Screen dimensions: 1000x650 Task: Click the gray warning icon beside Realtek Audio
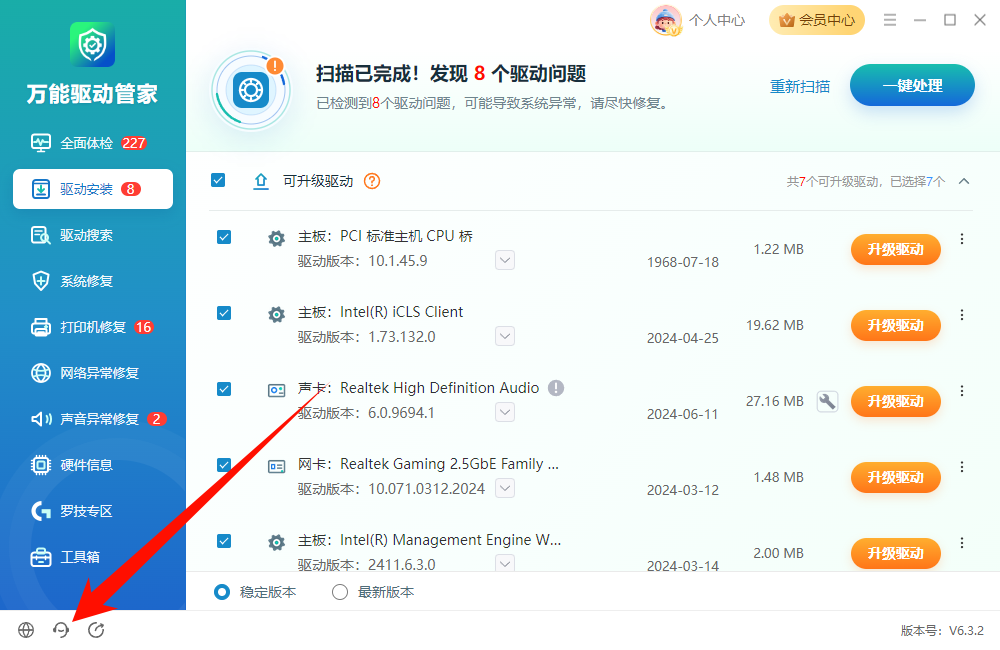[556, 388]
